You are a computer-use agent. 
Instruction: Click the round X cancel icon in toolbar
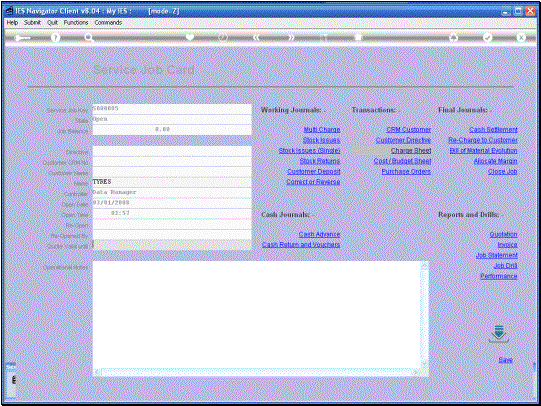521,38
